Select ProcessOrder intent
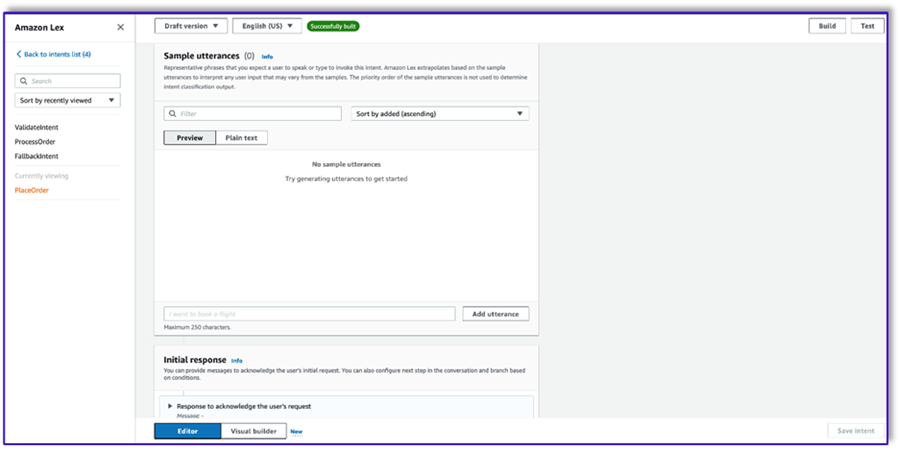900x449 pixels. pyautogui.click(x=35, y=142)
